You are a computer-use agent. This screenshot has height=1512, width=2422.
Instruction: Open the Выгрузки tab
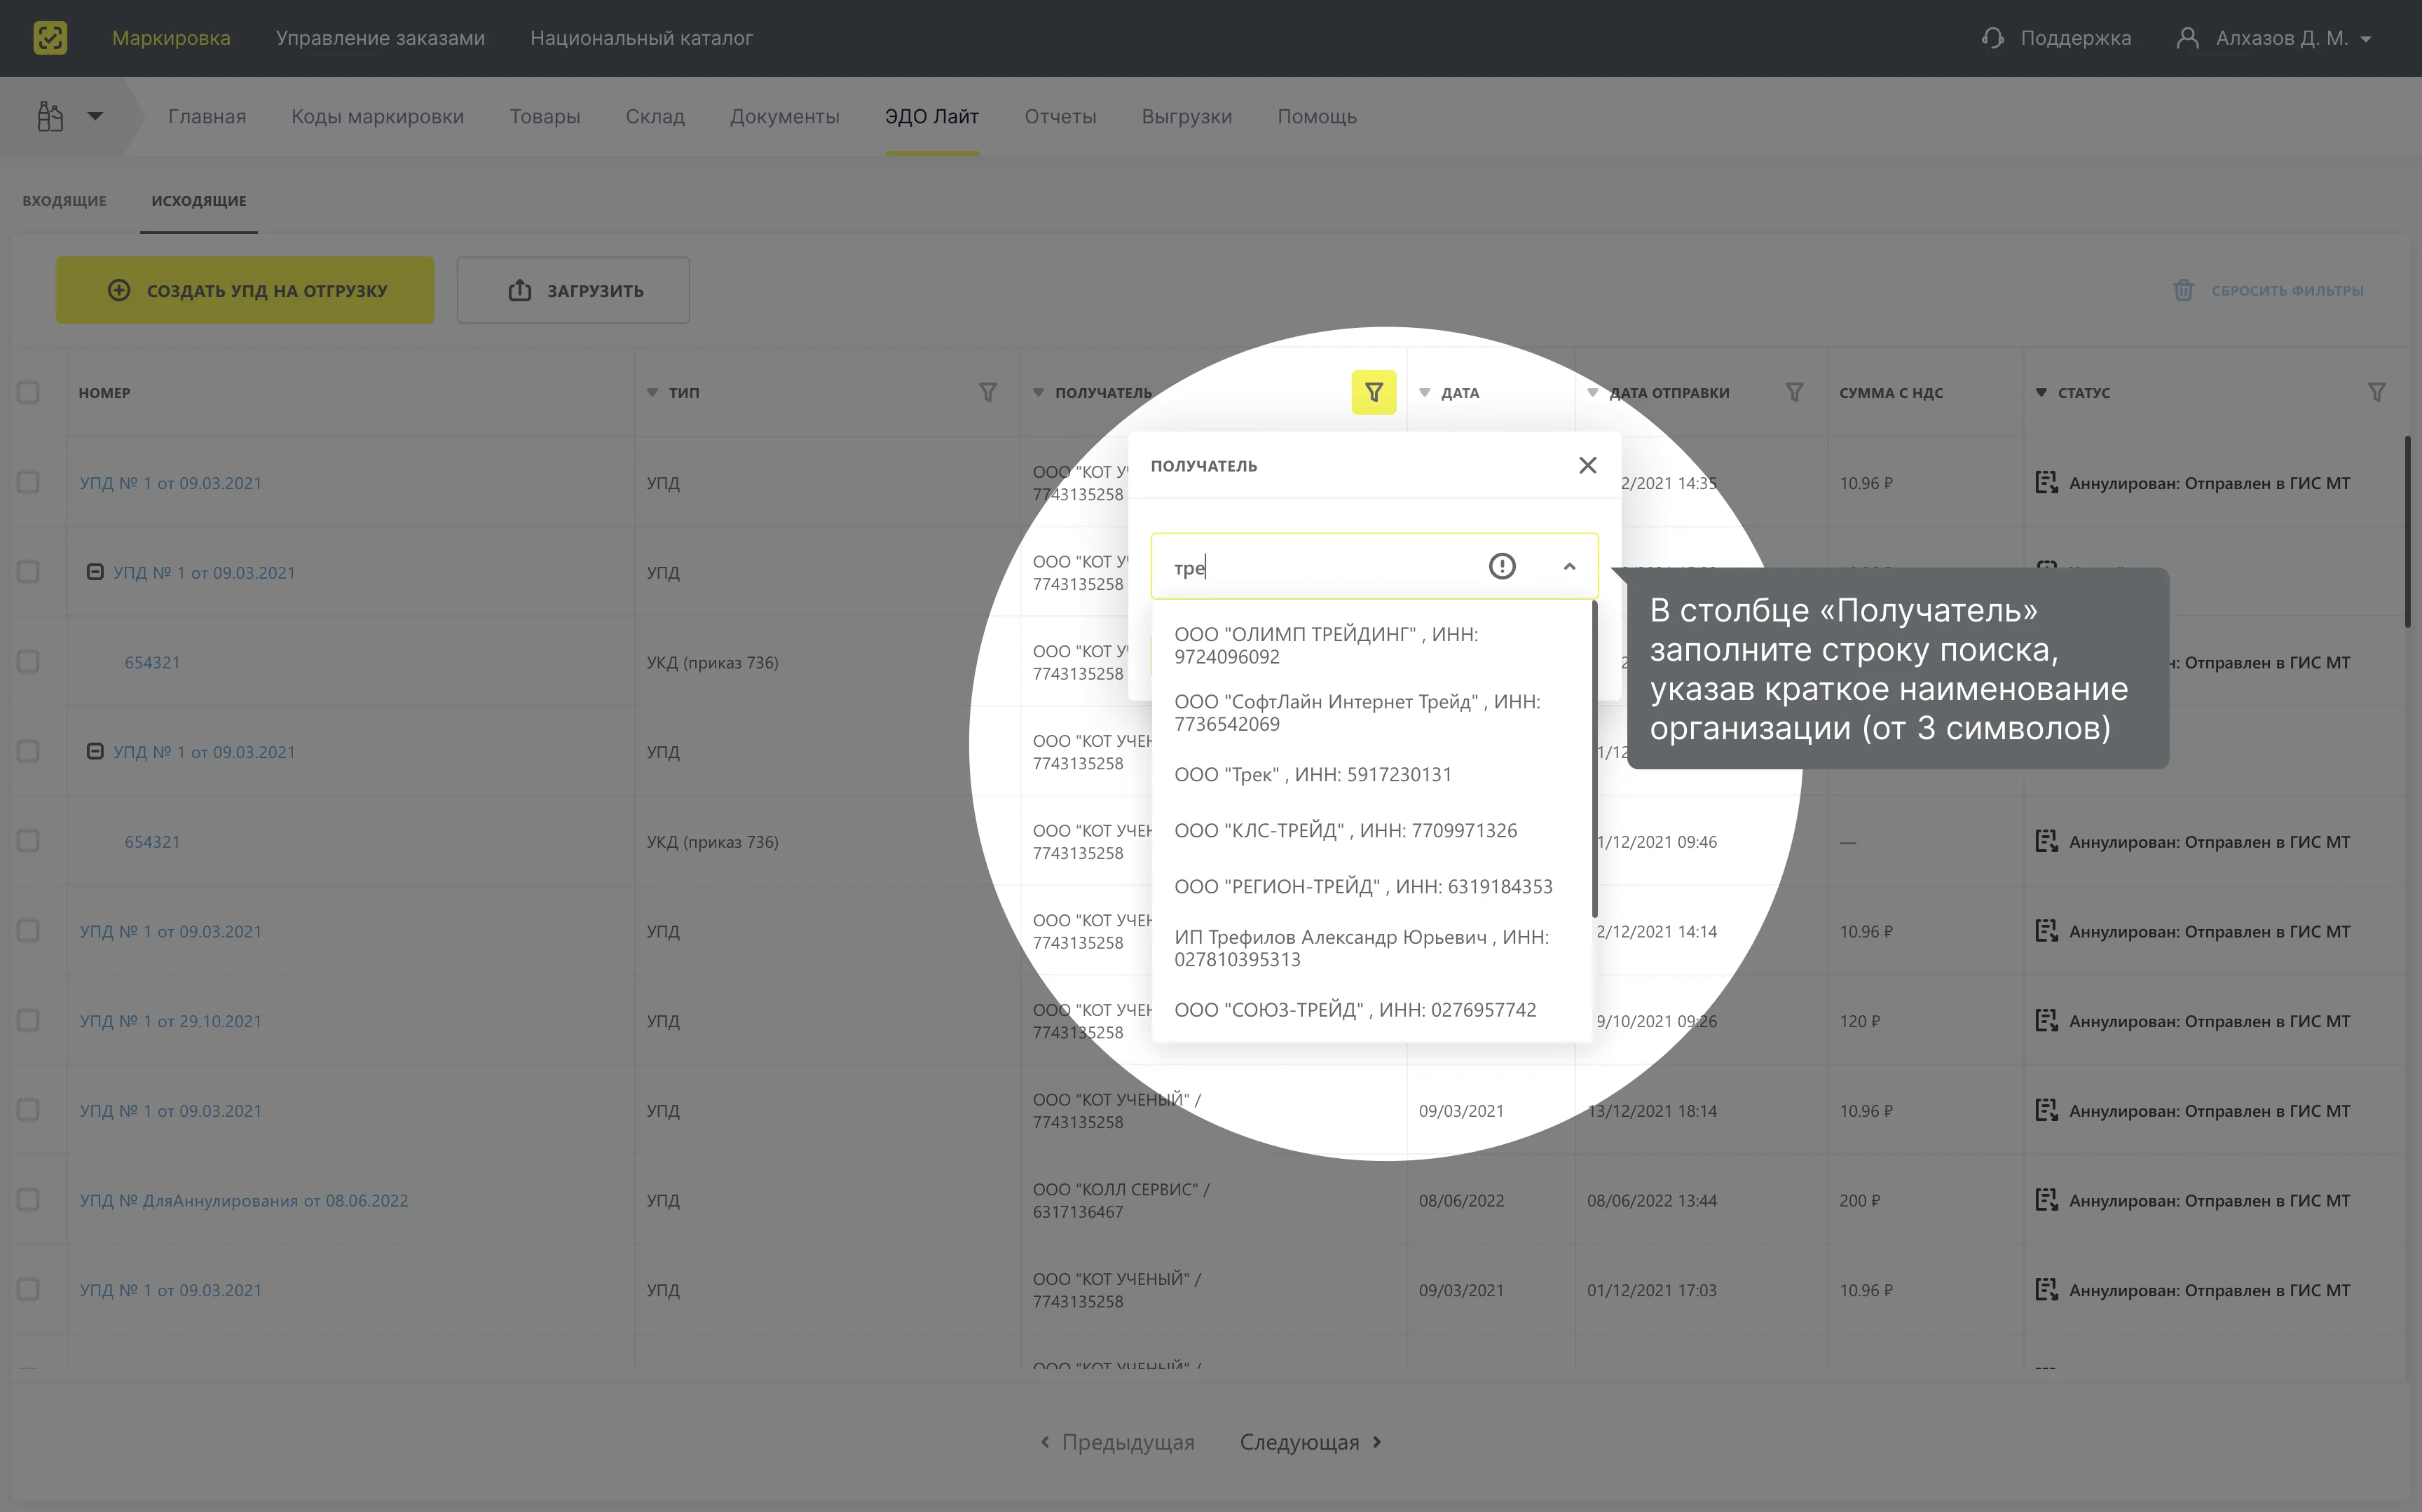[1187, 116]
